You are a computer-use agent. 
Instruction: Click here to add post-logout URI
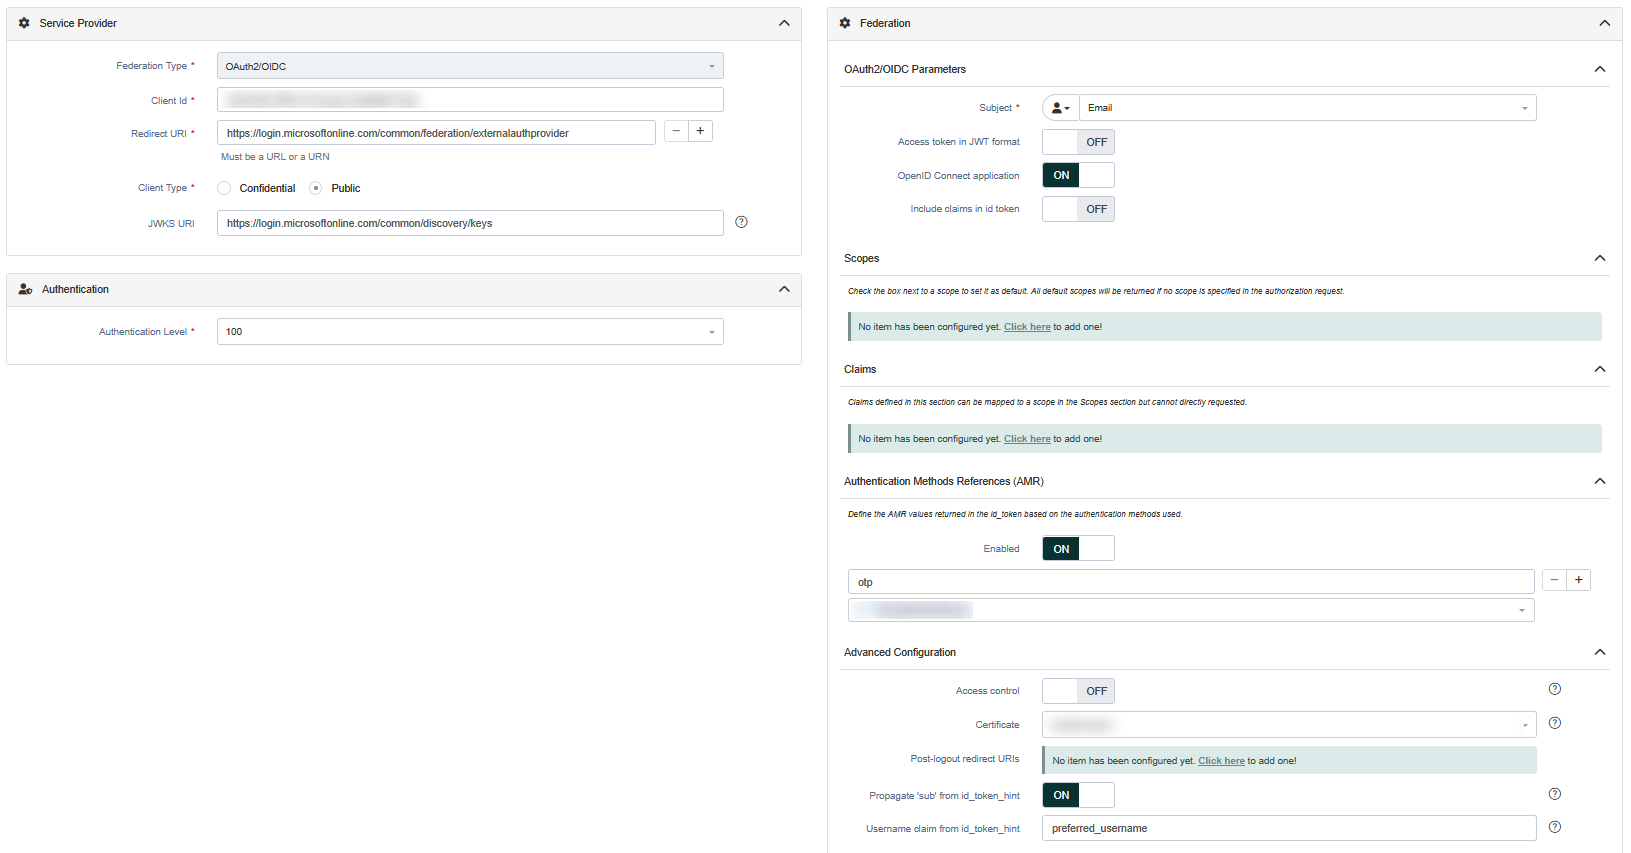pos(1221,761)
